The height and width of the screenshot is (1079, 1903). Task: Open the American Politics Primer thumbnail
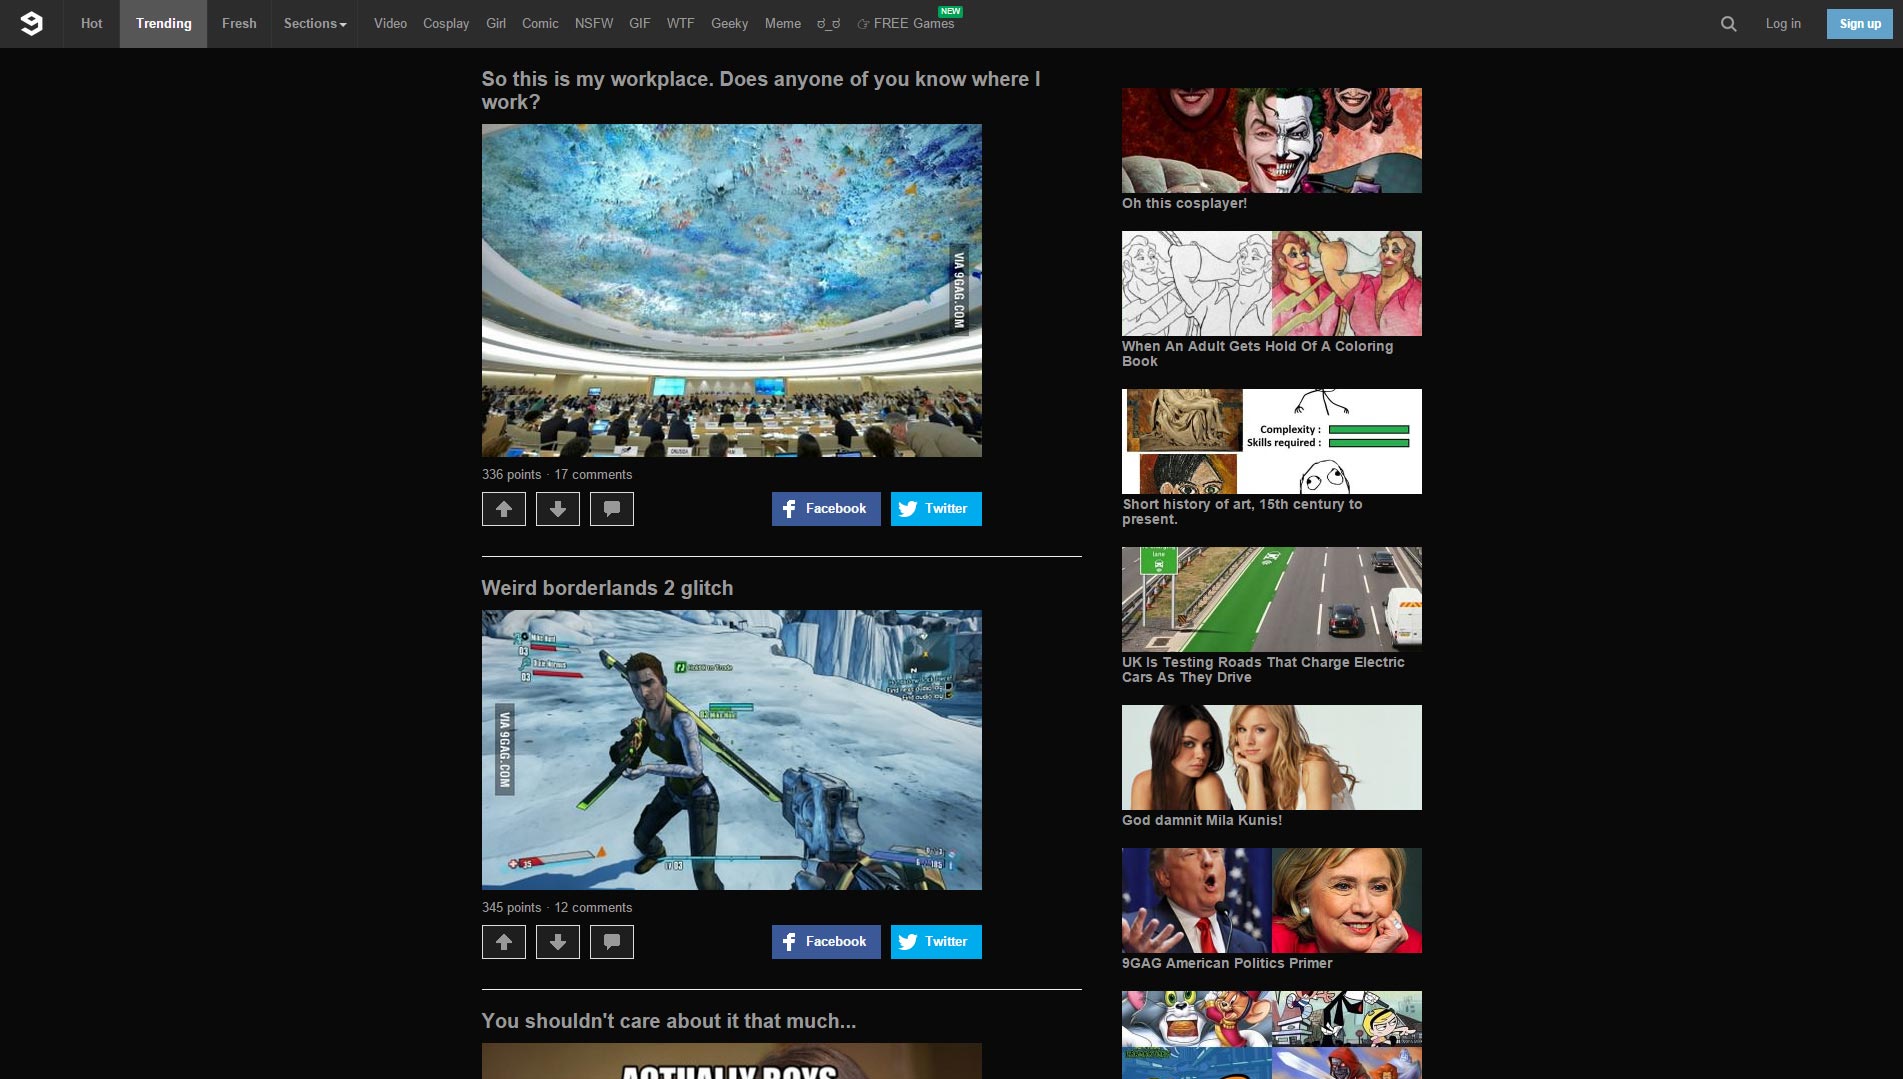click(x=1272, y=900)
